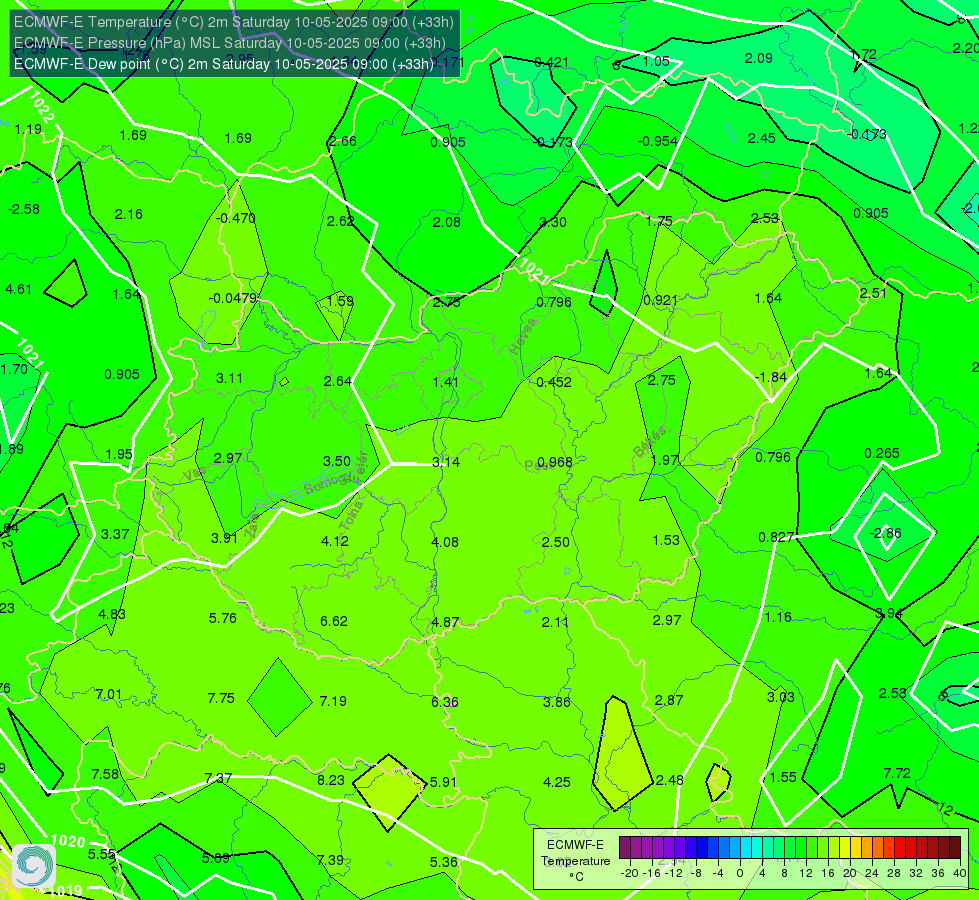Viewport: 979px width, 900px height.
Task: Click the dew point value 3.30
Action: pyautogui.click(x=553, y=222)
